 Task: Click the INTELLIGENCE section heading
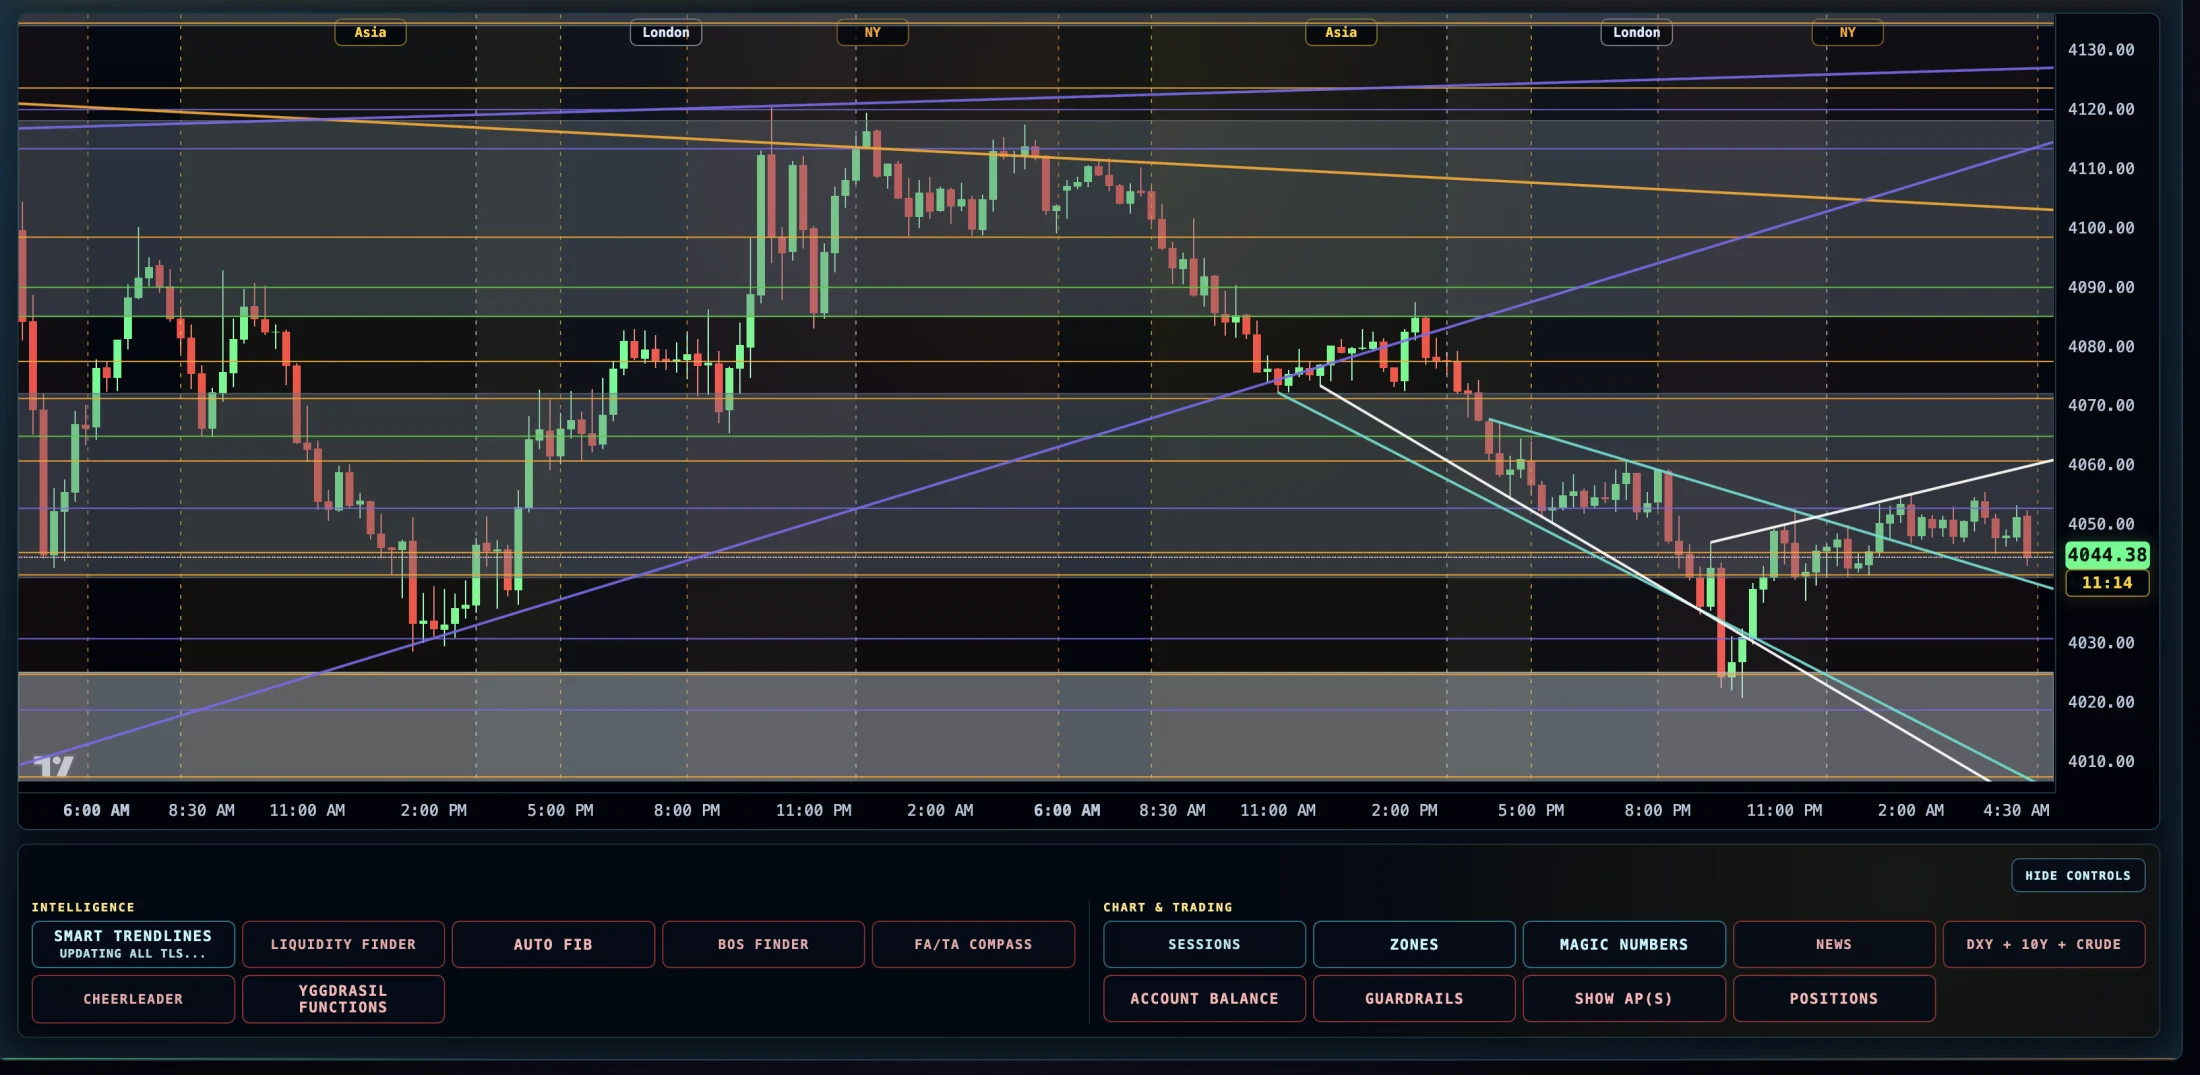(83, 907)
